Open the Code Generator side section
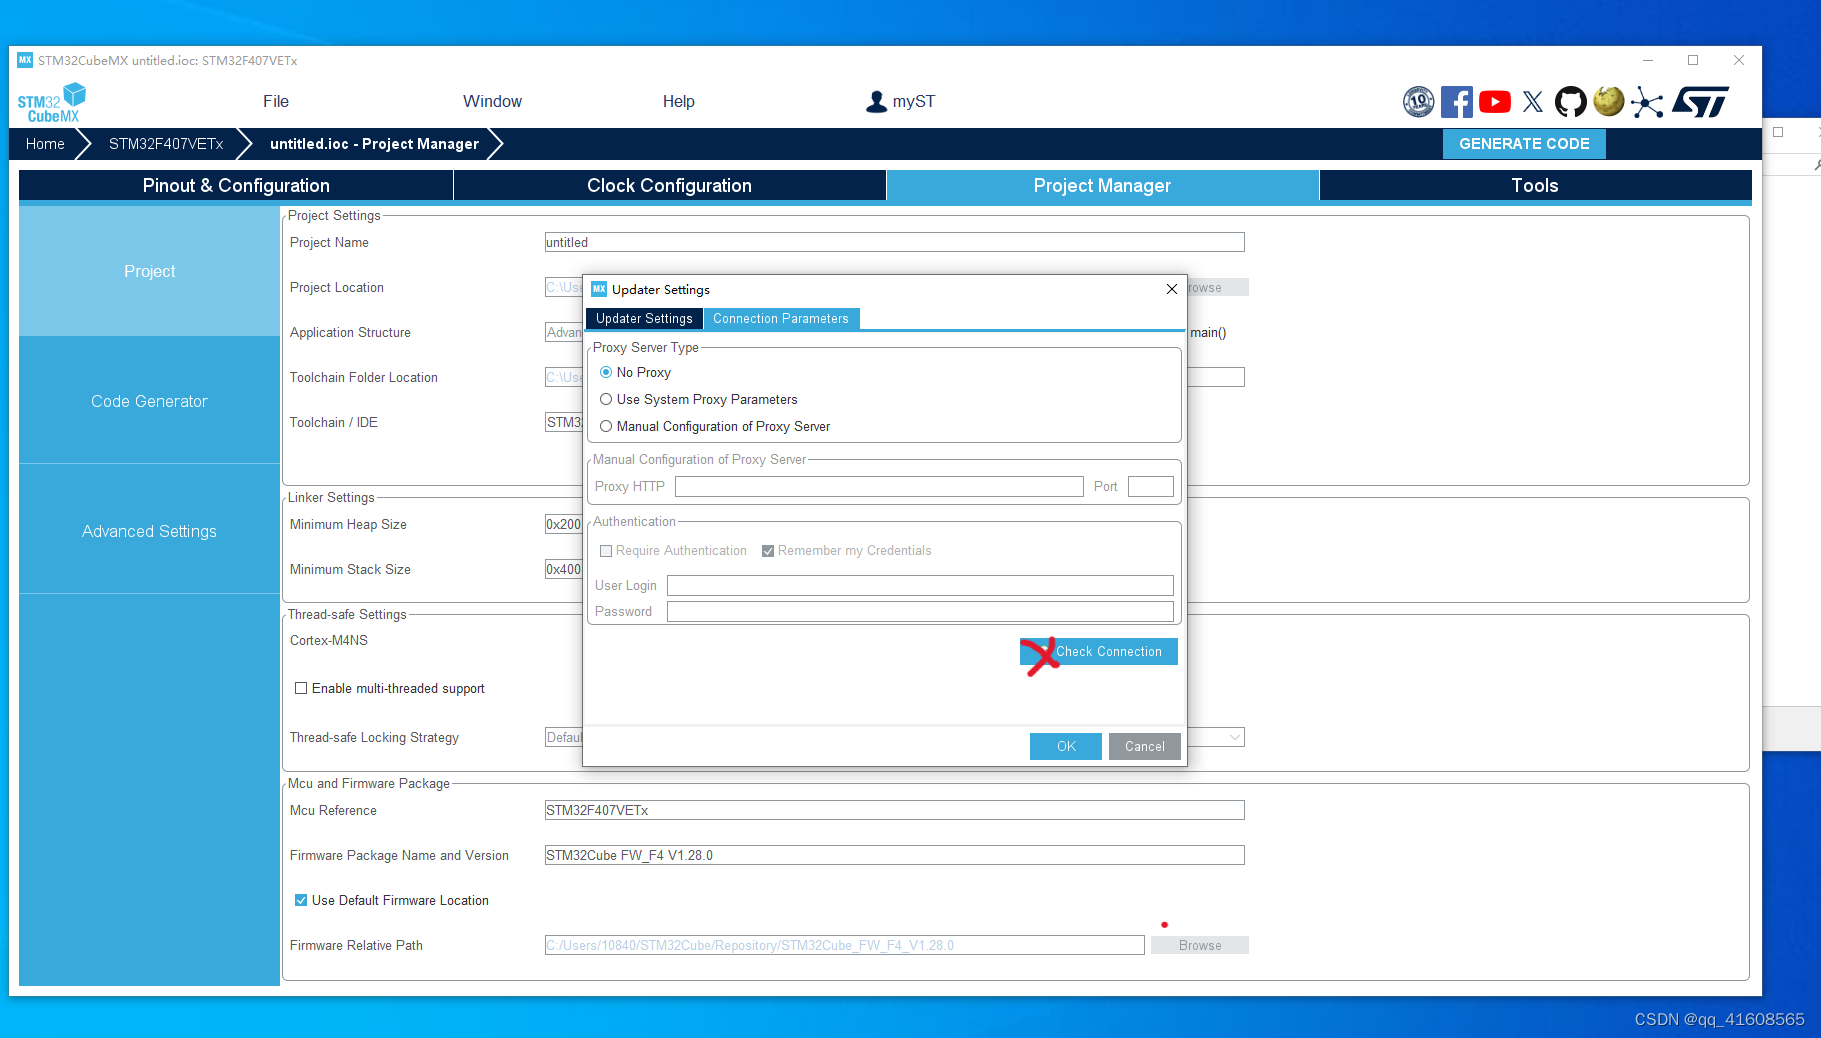This screenshot has width=1821, height=1038. click(x=149, y=401)
